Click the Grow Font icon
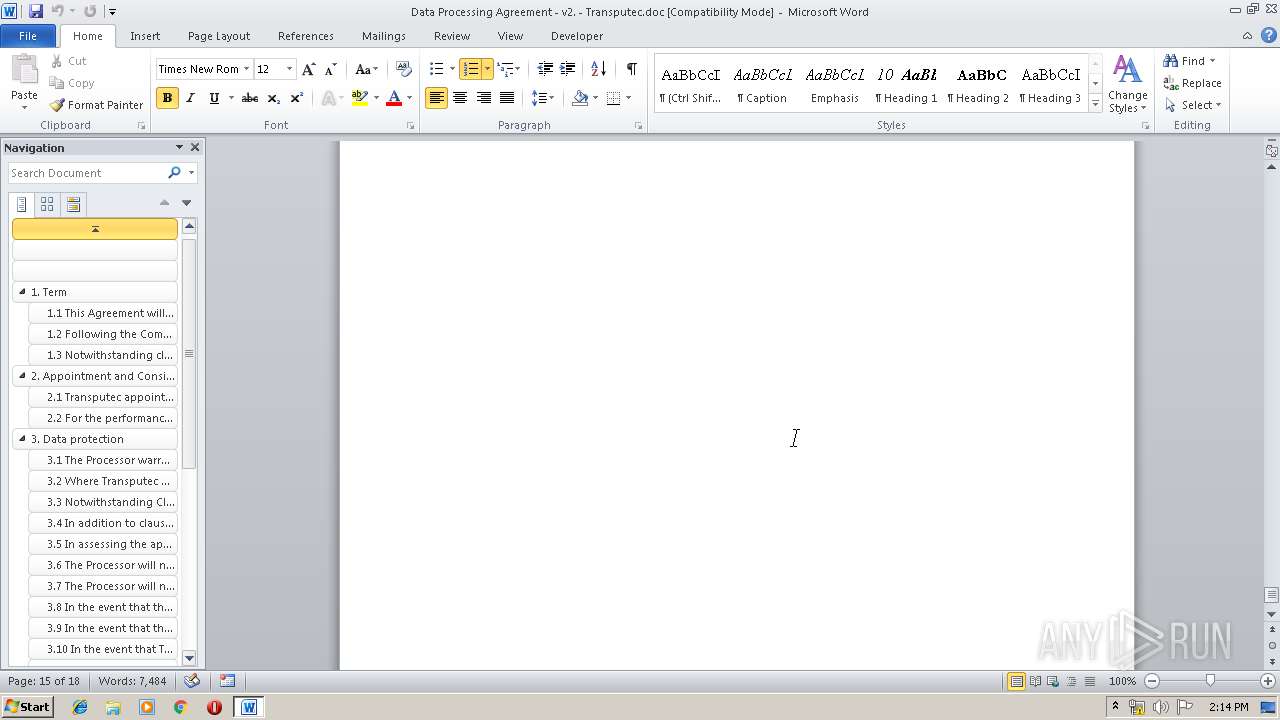 coord(309,69)
